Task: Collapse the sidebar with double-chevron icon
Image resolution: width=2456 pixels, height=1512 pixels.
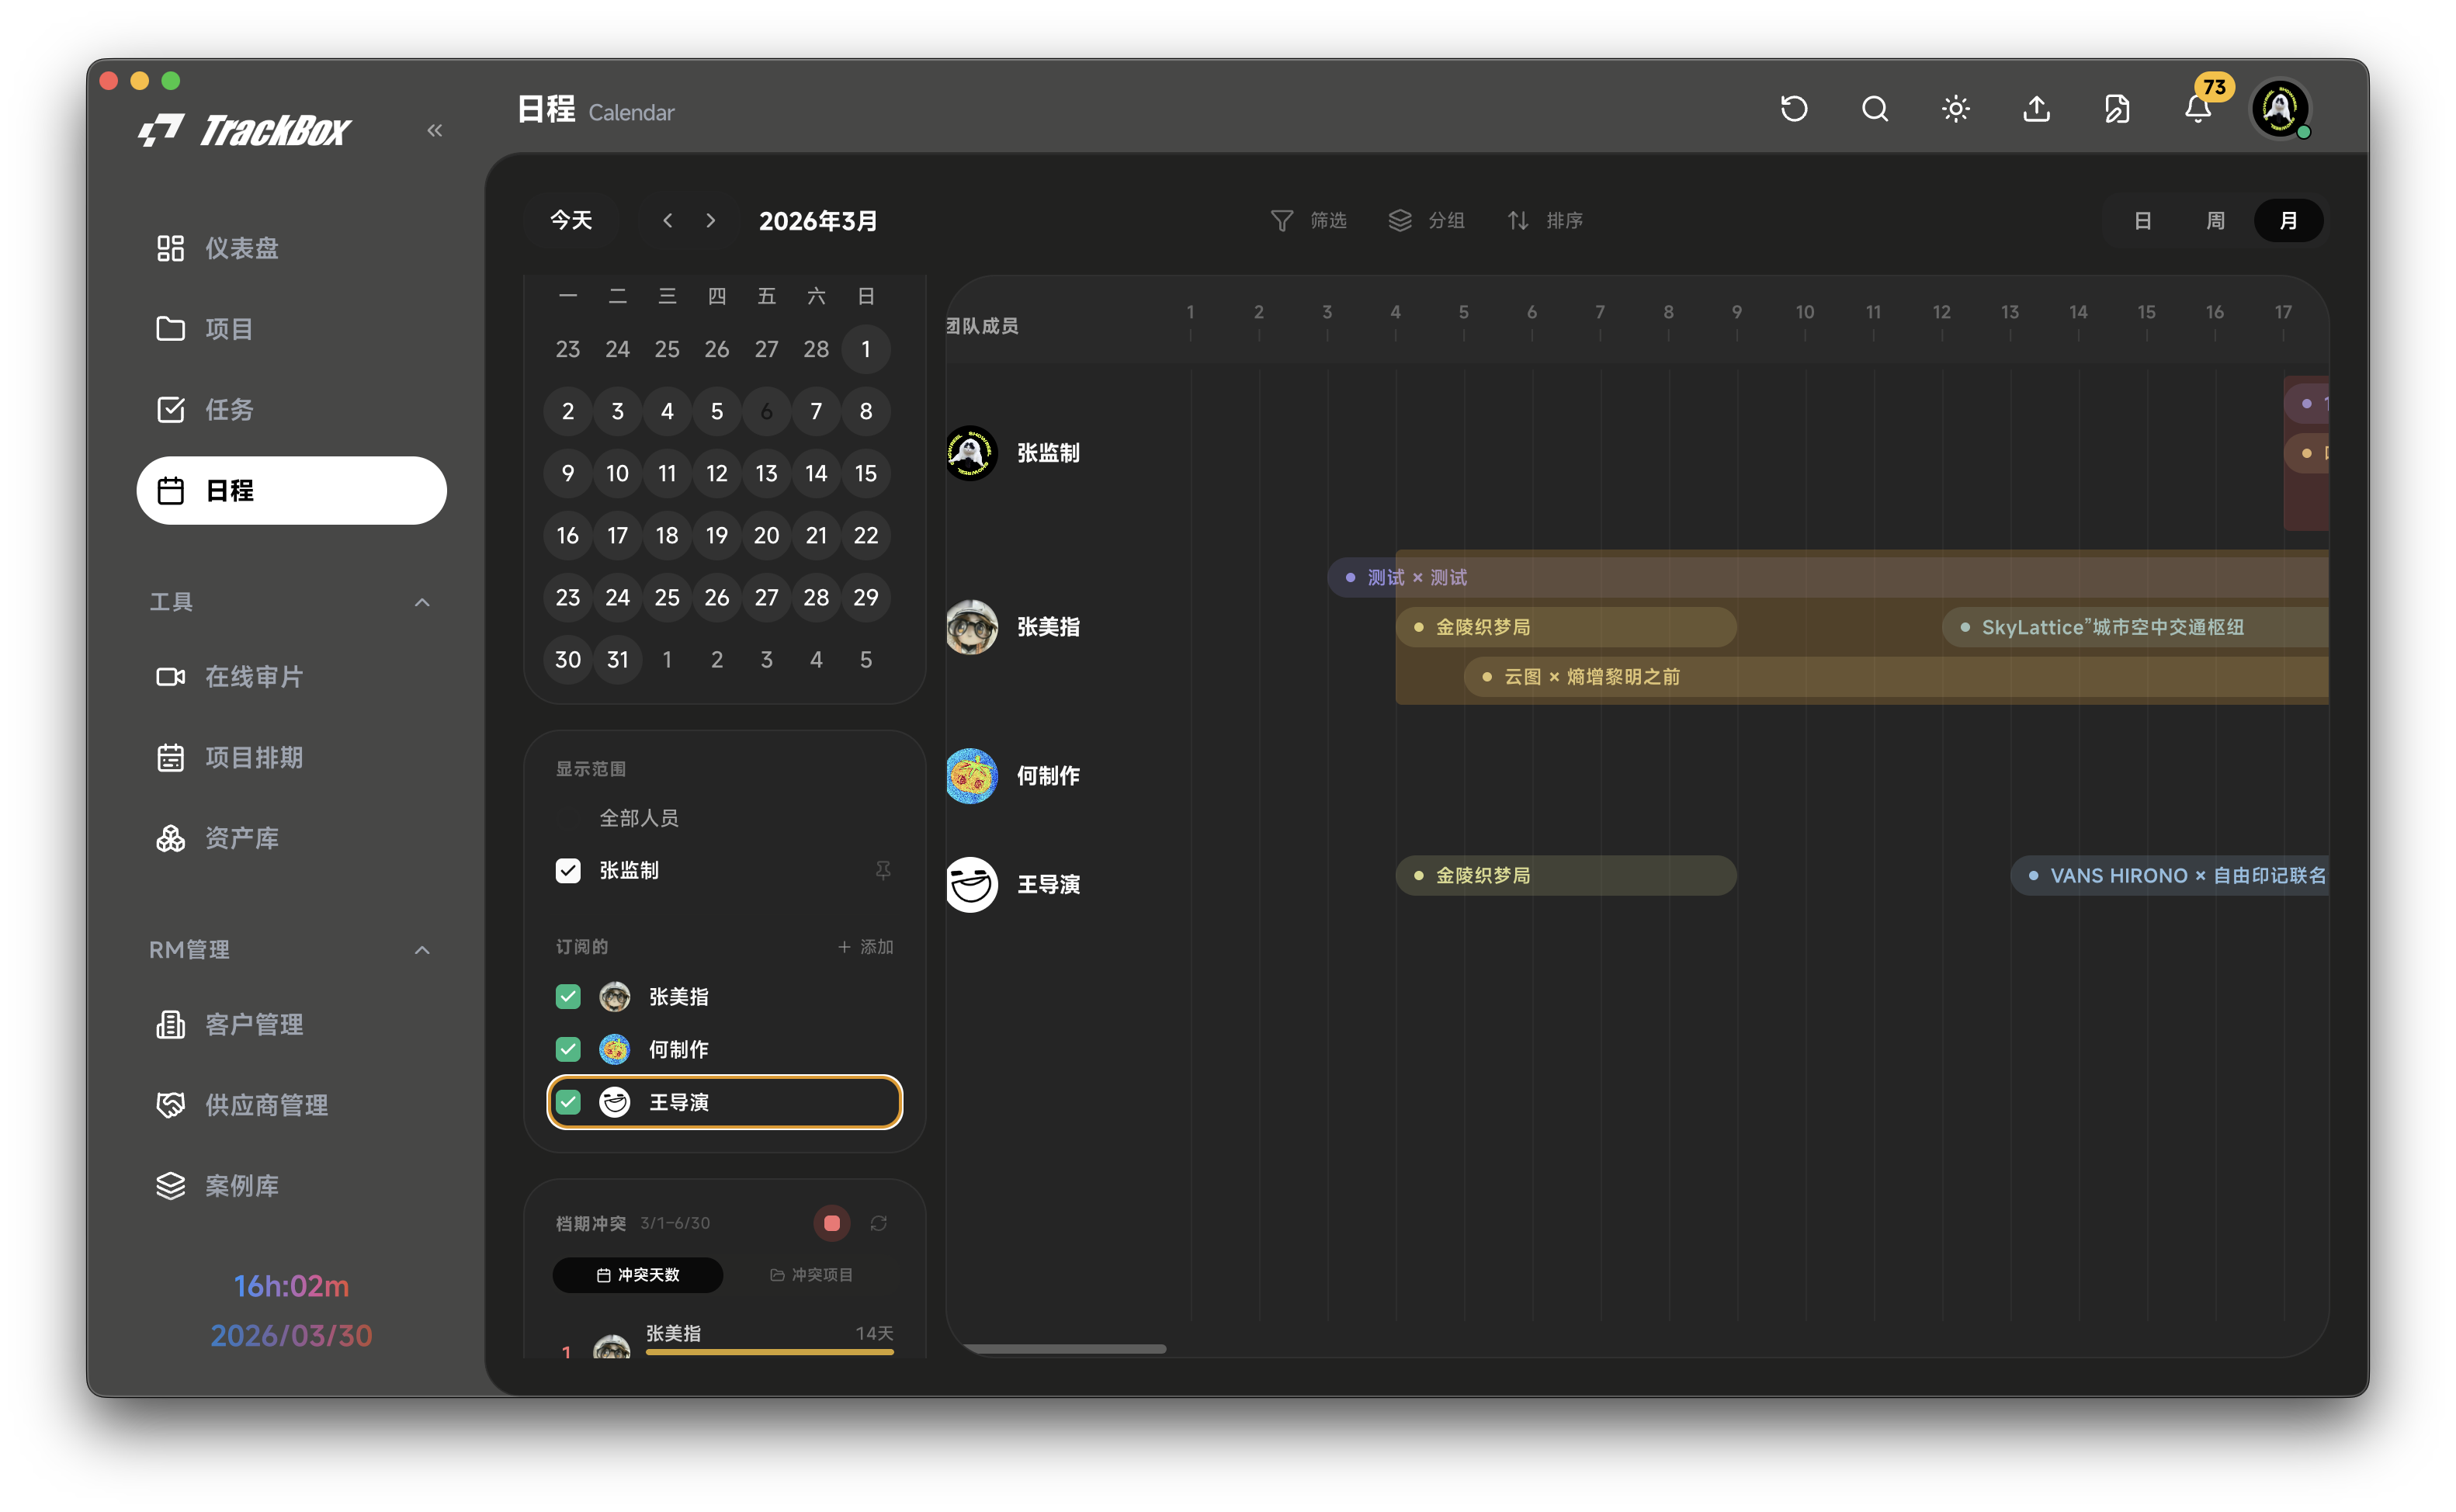Action: 434,130
